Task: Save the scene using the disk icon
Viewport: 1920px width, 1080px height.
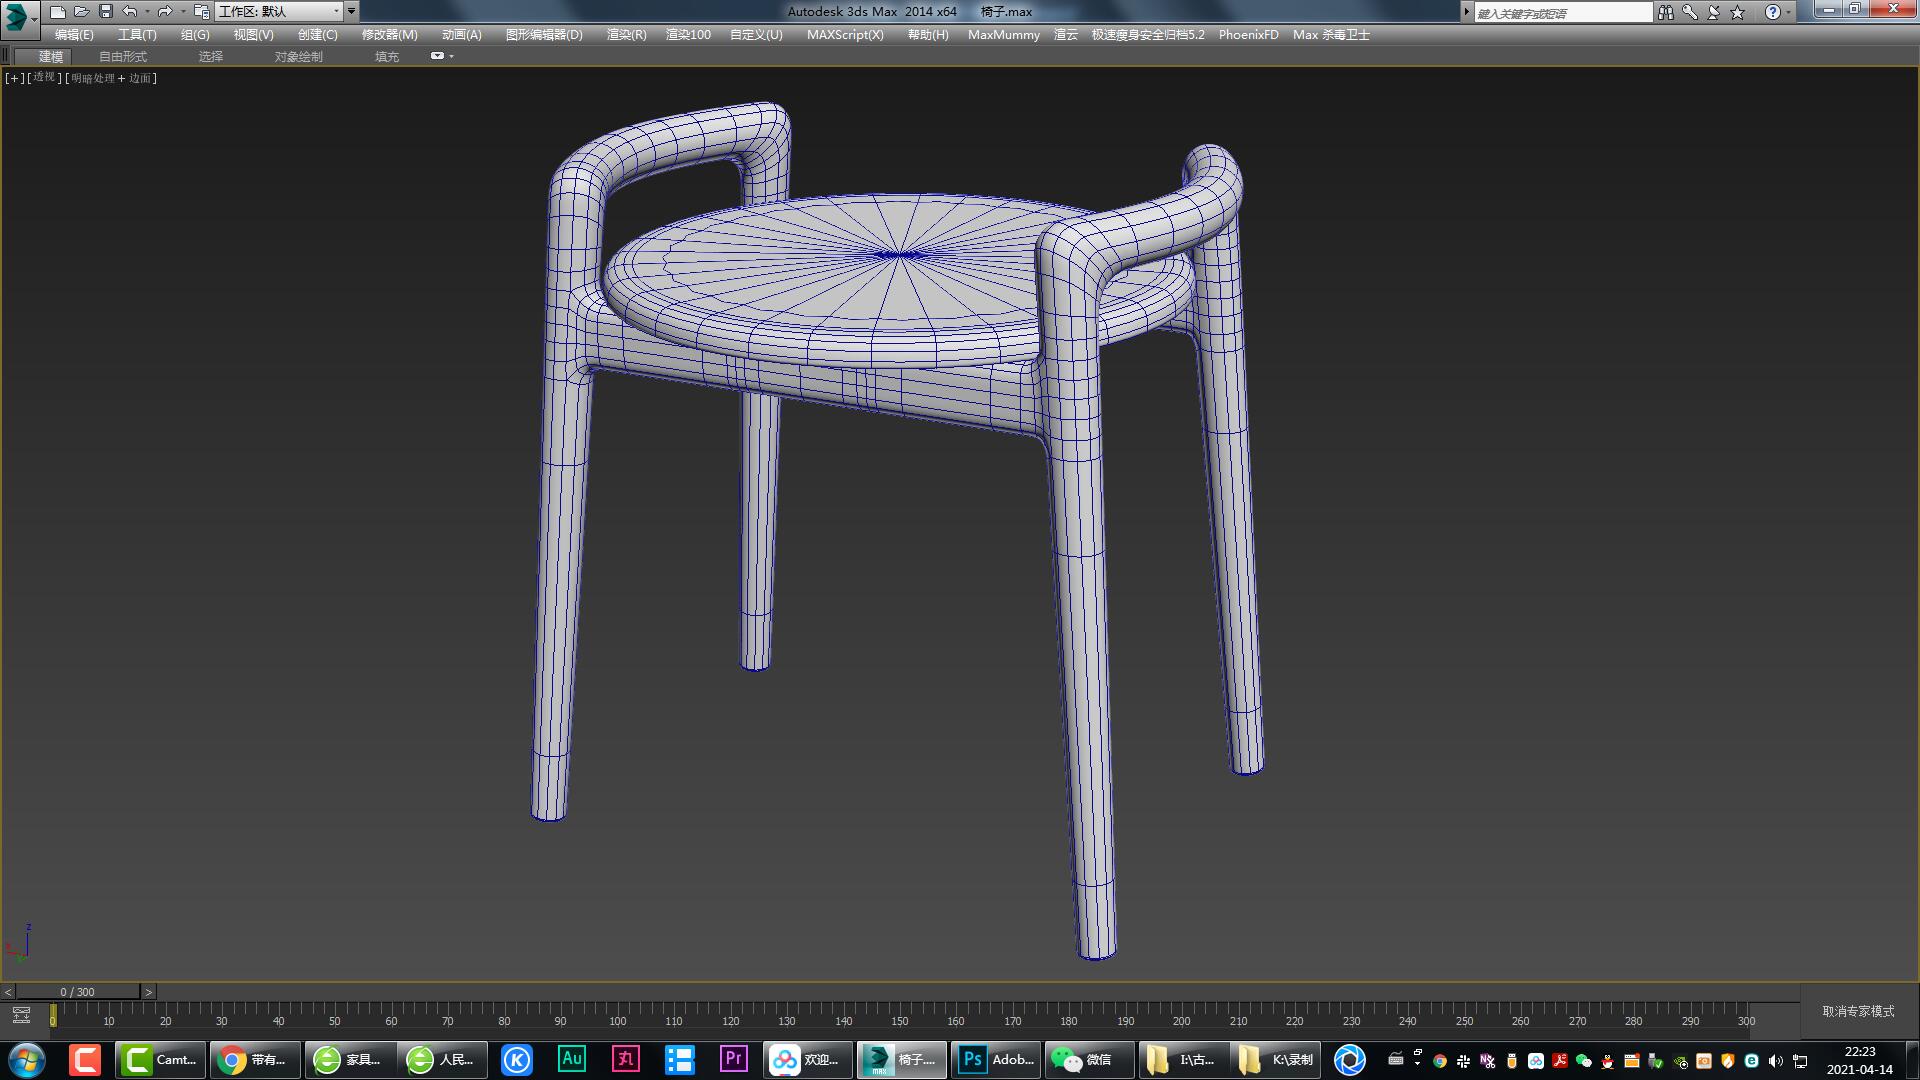Action: tap(105, 11)
